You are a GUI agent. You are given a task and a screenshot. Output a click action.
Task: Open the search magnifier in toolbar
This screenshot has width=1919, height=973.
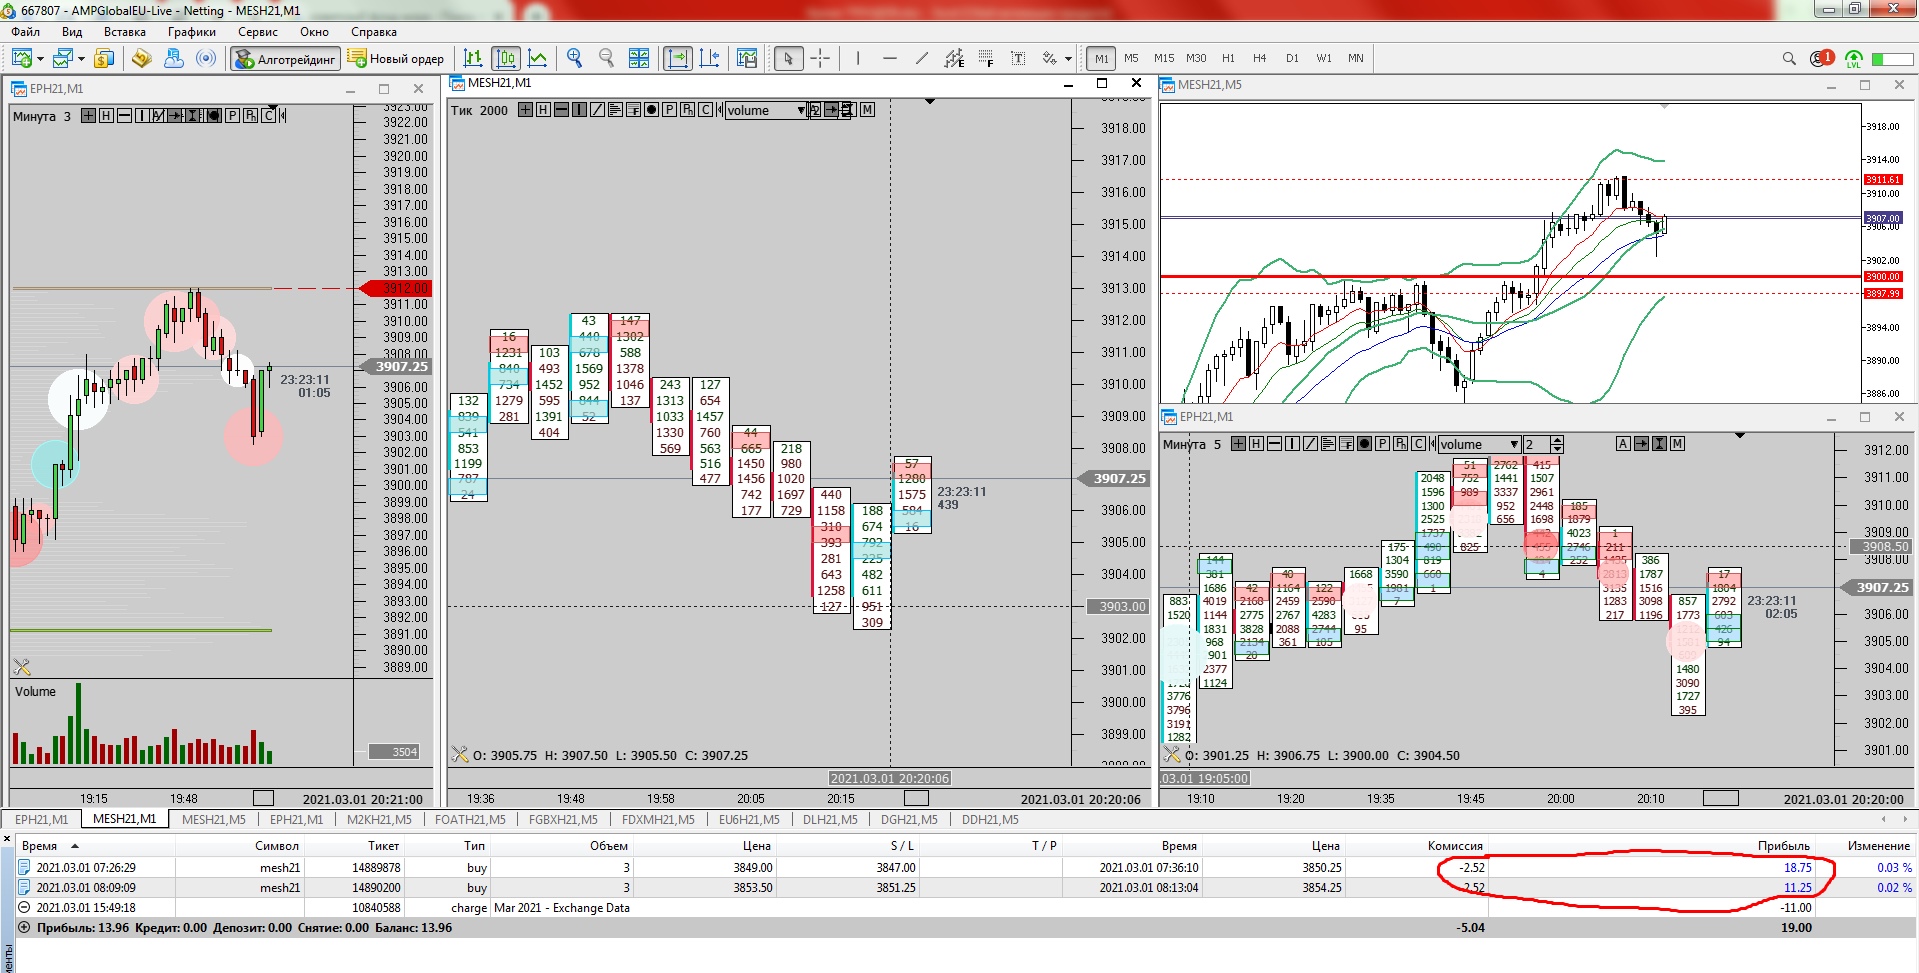point(1789,58)
